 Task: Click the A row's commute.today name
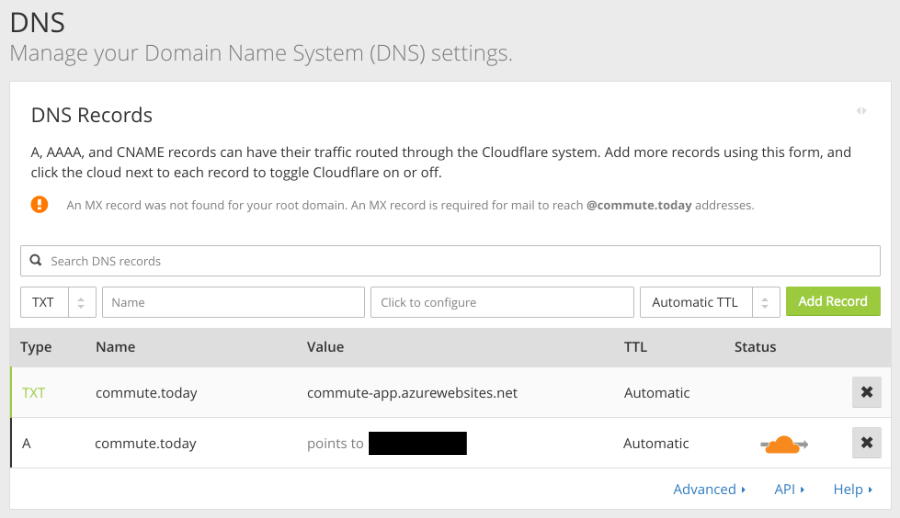click(x=145, y=443)
